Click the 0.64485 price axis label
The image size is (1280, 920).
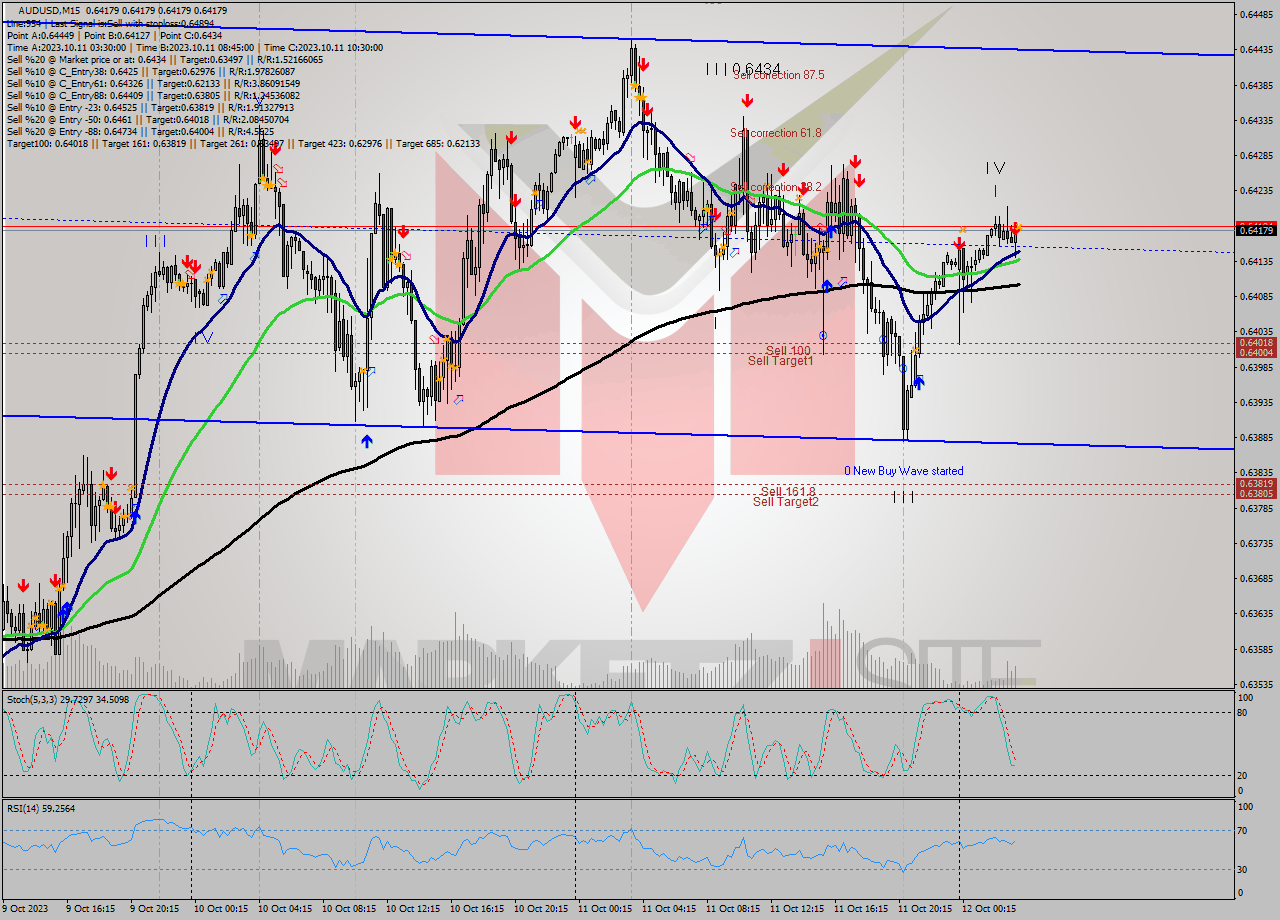1256,14
